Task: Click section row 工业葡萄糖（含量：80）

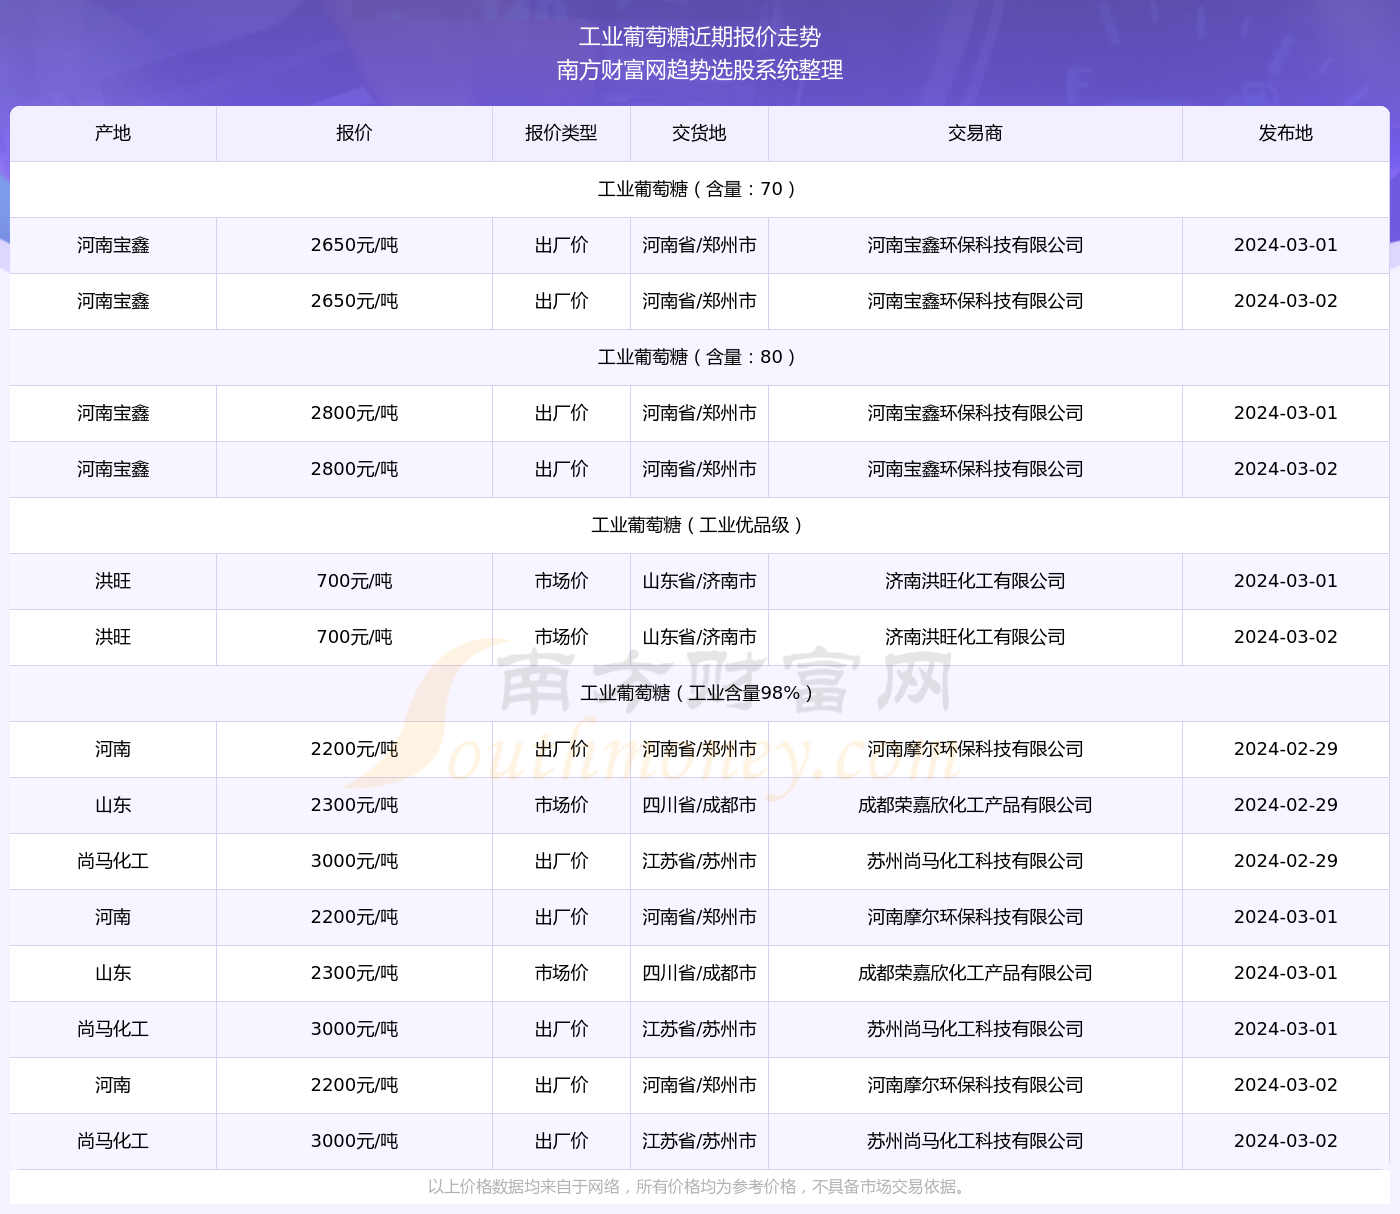Action: click(x=700, y=357)
